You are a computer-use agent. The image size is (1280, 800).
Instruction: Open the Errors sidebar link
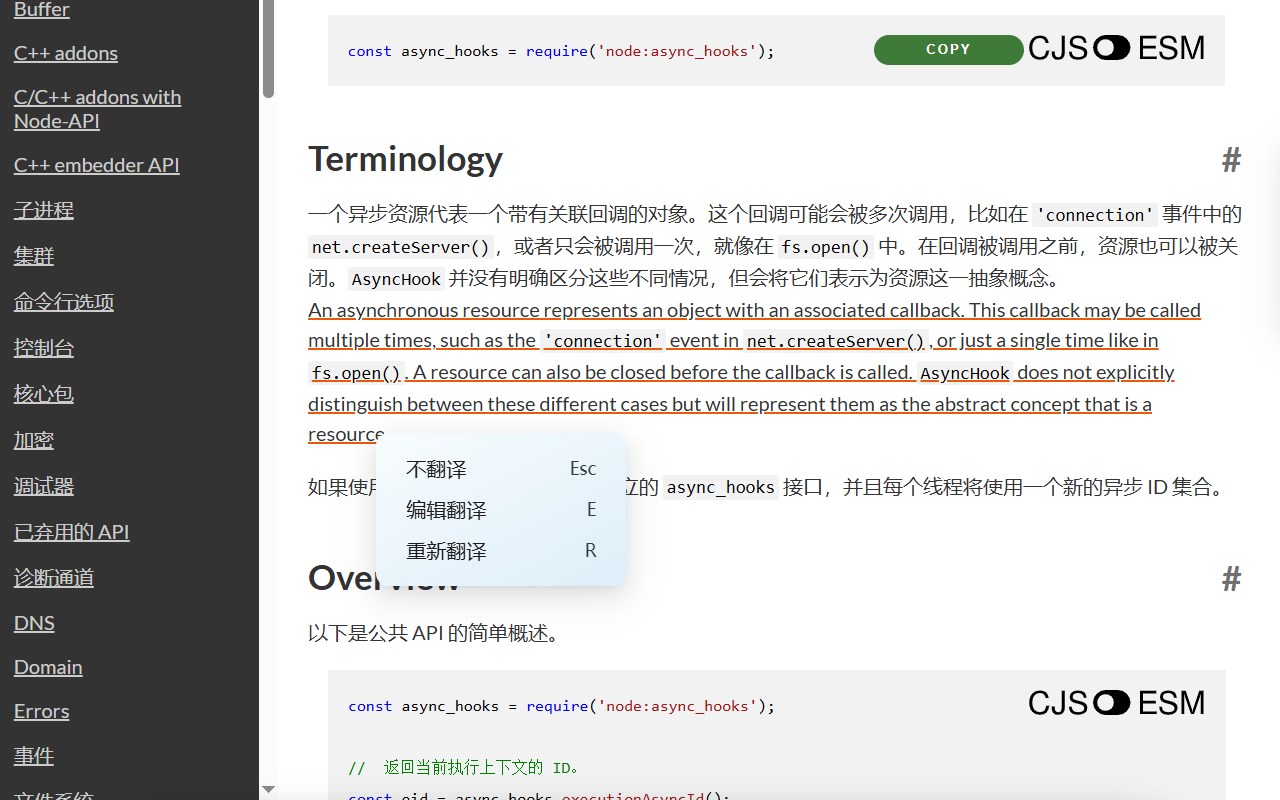[x=42, y=711]
